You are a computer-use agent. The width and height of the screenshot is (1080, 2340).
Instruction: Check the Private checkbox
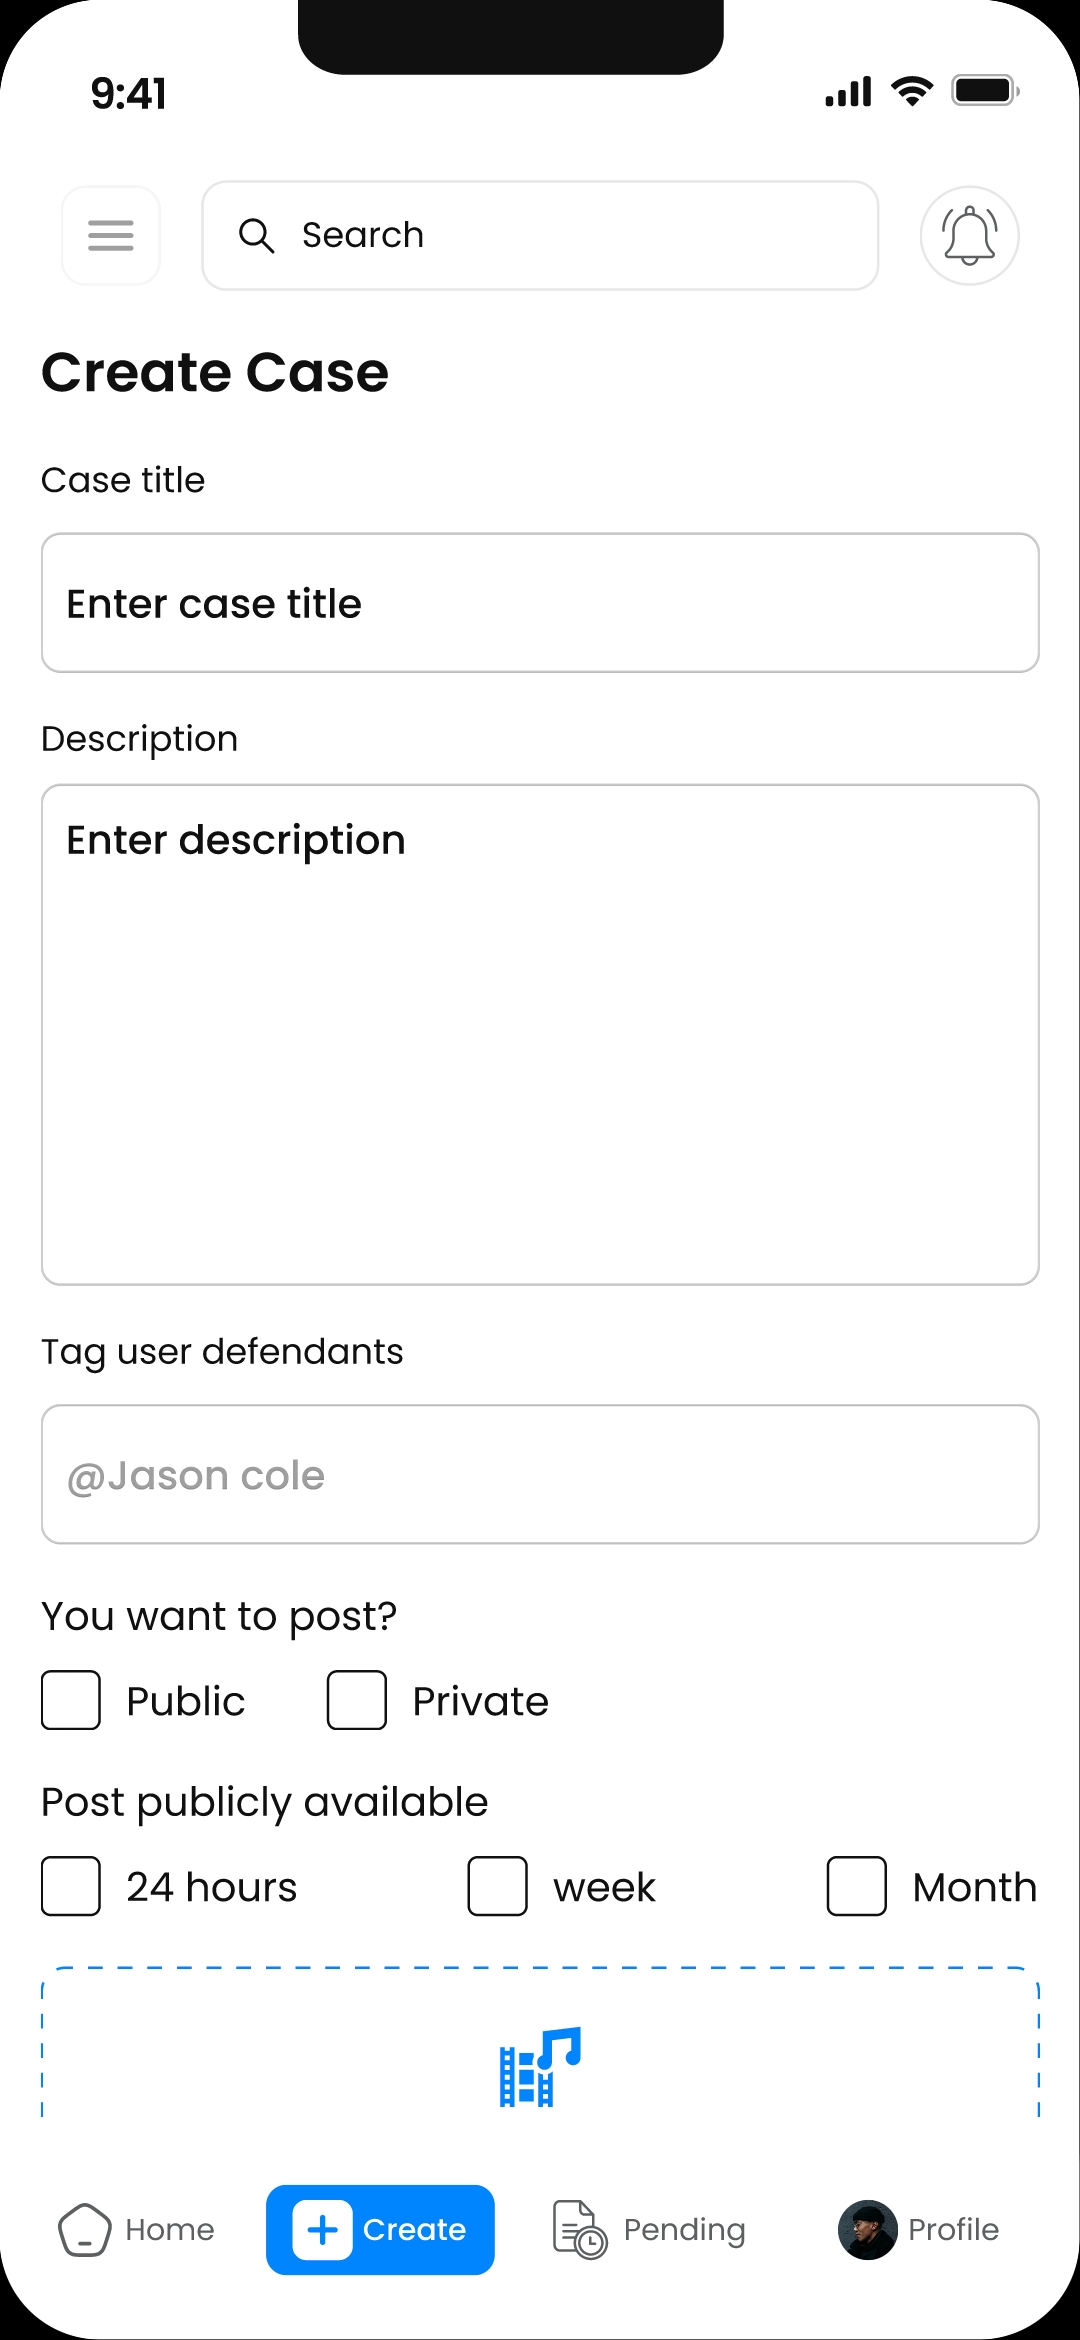coord(357,1700)
